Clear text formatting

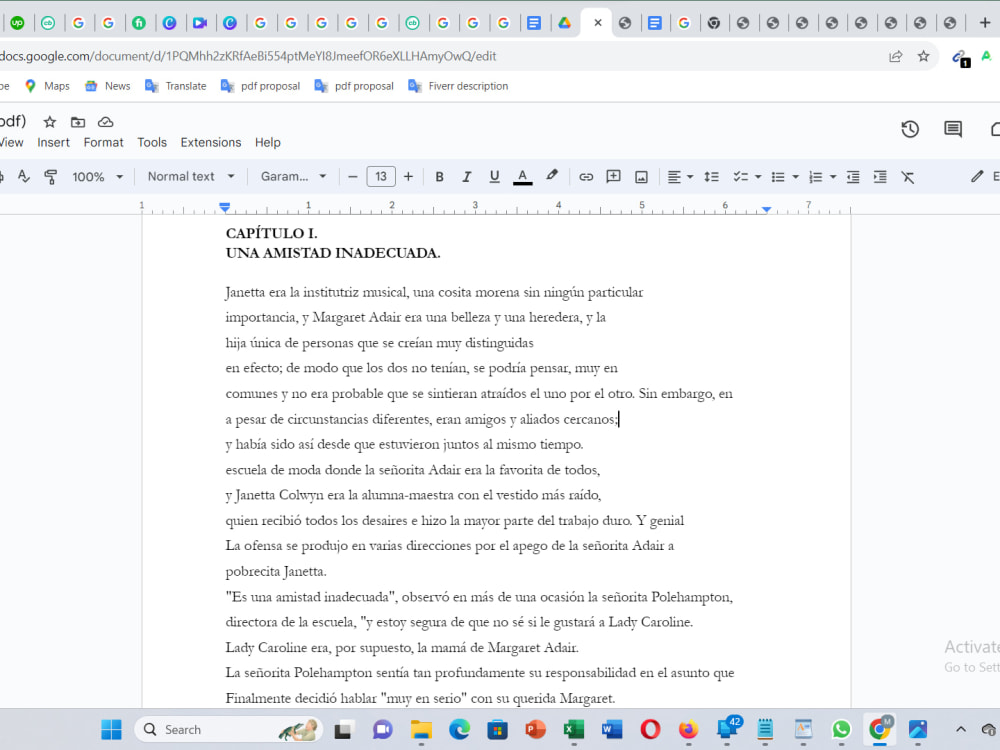(908, 177)
